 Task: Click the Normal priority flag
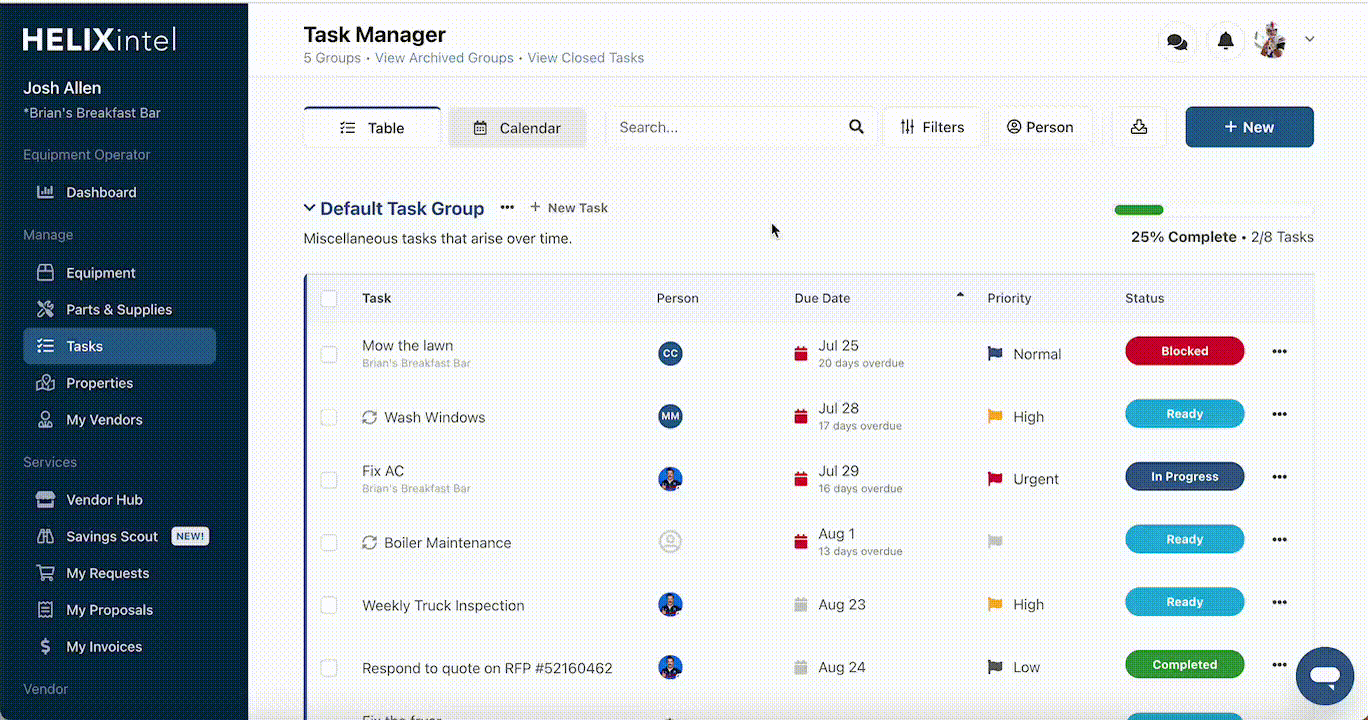pyautogui.click(x=995, y=354)
